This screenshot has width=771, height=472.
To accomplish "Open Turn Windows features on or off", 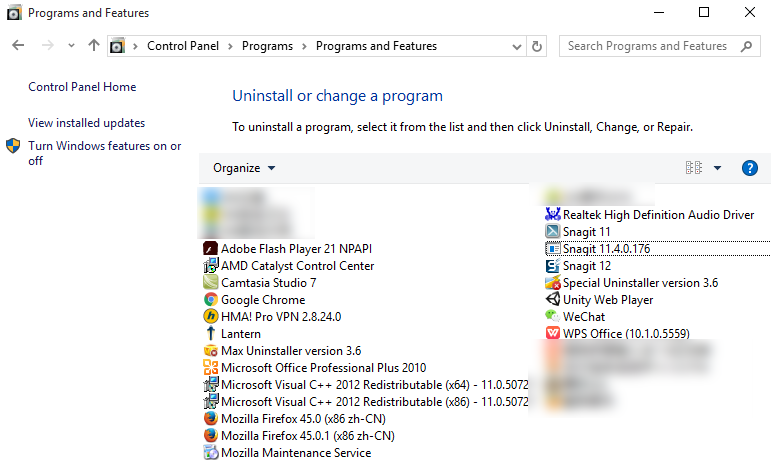I will point(105,153).
